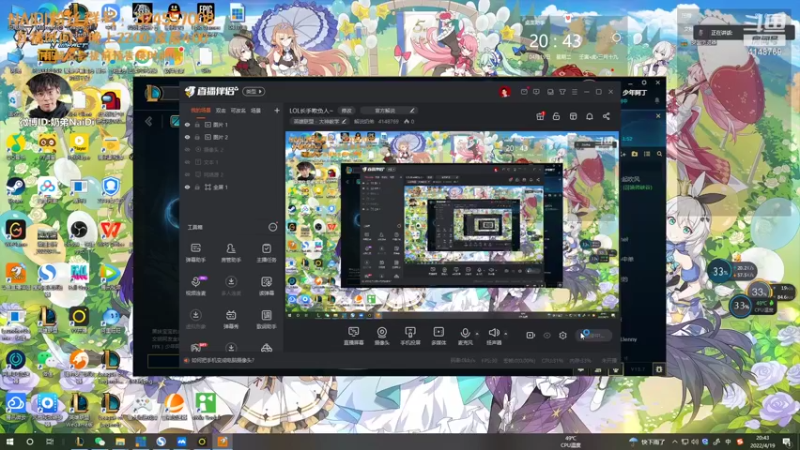Hide the 图片 1 layer
The width and height of the screenshot is (800, 450).
coord(187,124)
